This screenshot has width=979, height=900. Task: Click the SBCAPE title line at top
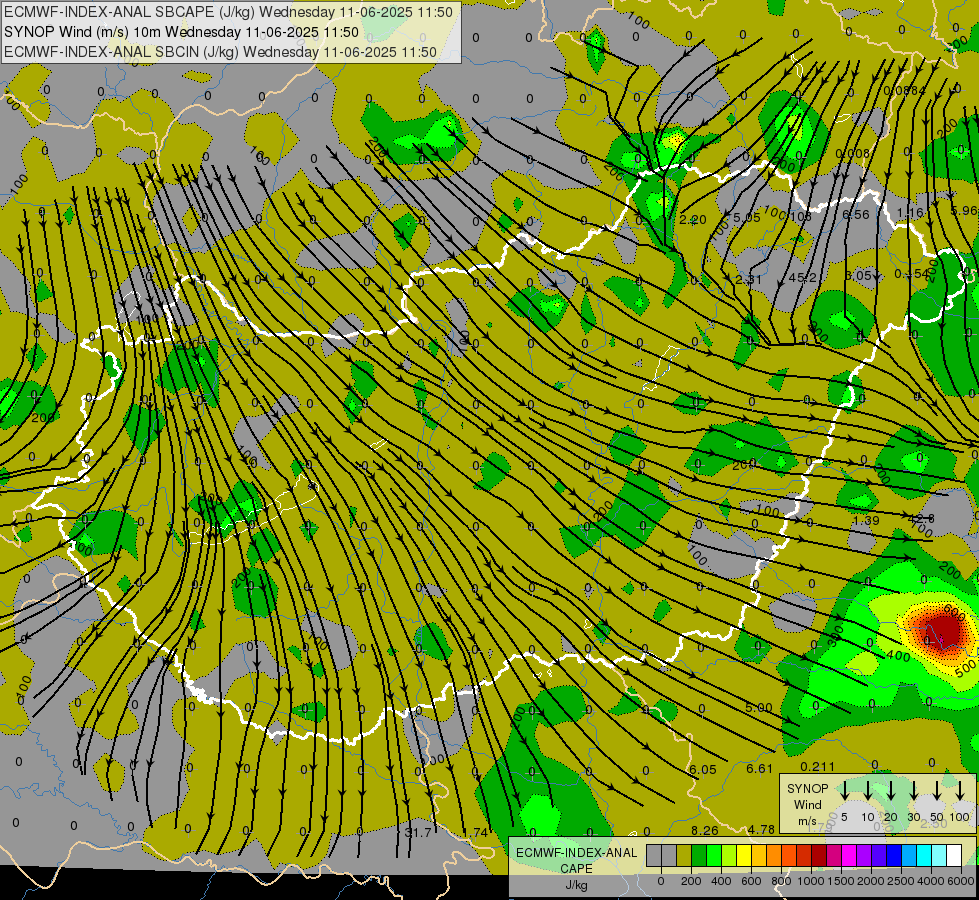(228, 12)
